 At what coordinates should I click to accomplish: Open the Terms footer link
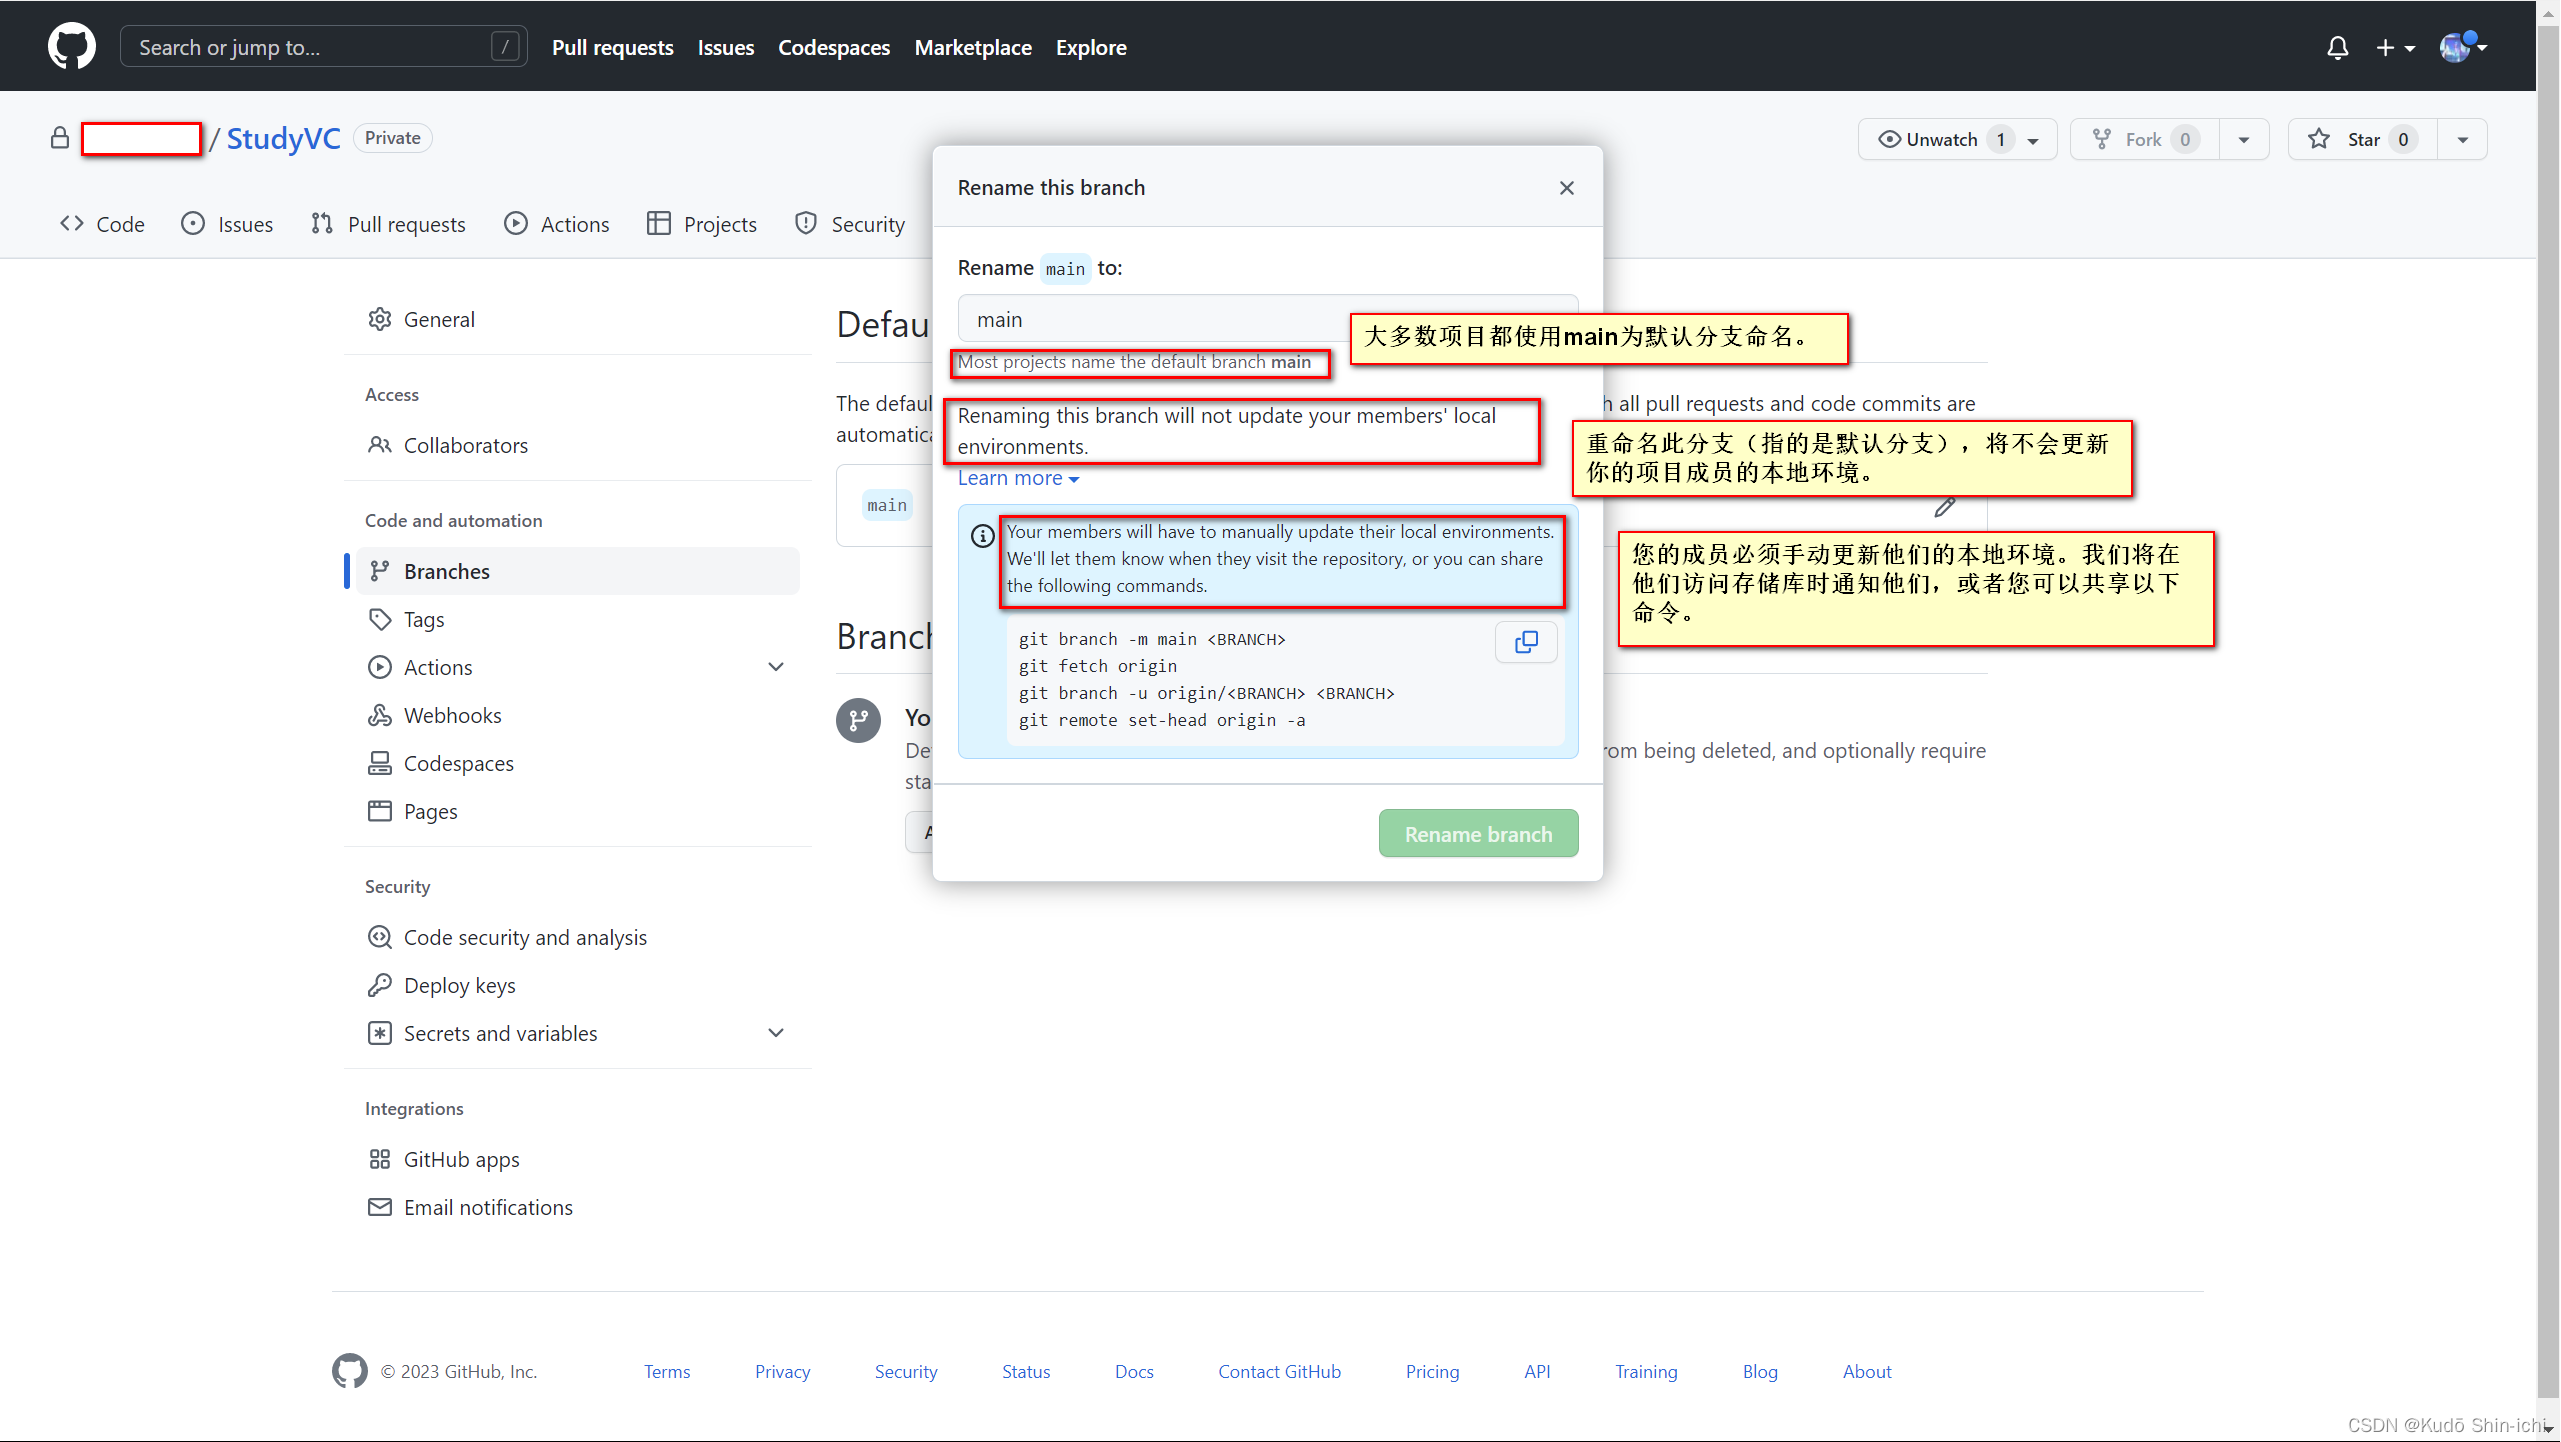(x=667, y=1371)
